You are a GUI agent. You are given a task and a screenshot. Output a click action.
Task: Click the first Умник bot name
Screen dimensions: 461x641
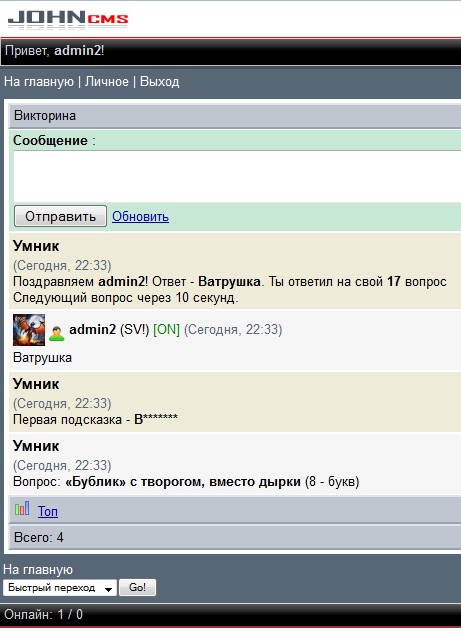click(x=36, y=246)
